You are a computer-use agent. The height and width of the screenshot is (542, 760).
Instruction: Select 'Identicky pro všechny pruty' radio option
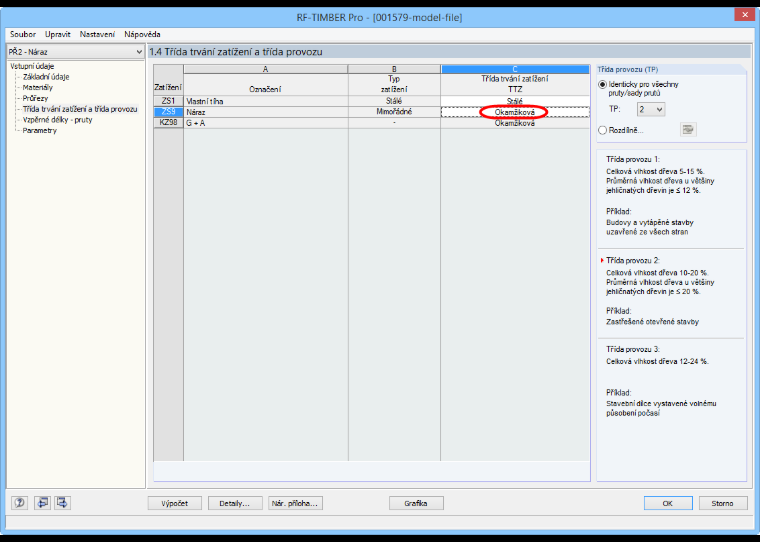coord(602,84)
